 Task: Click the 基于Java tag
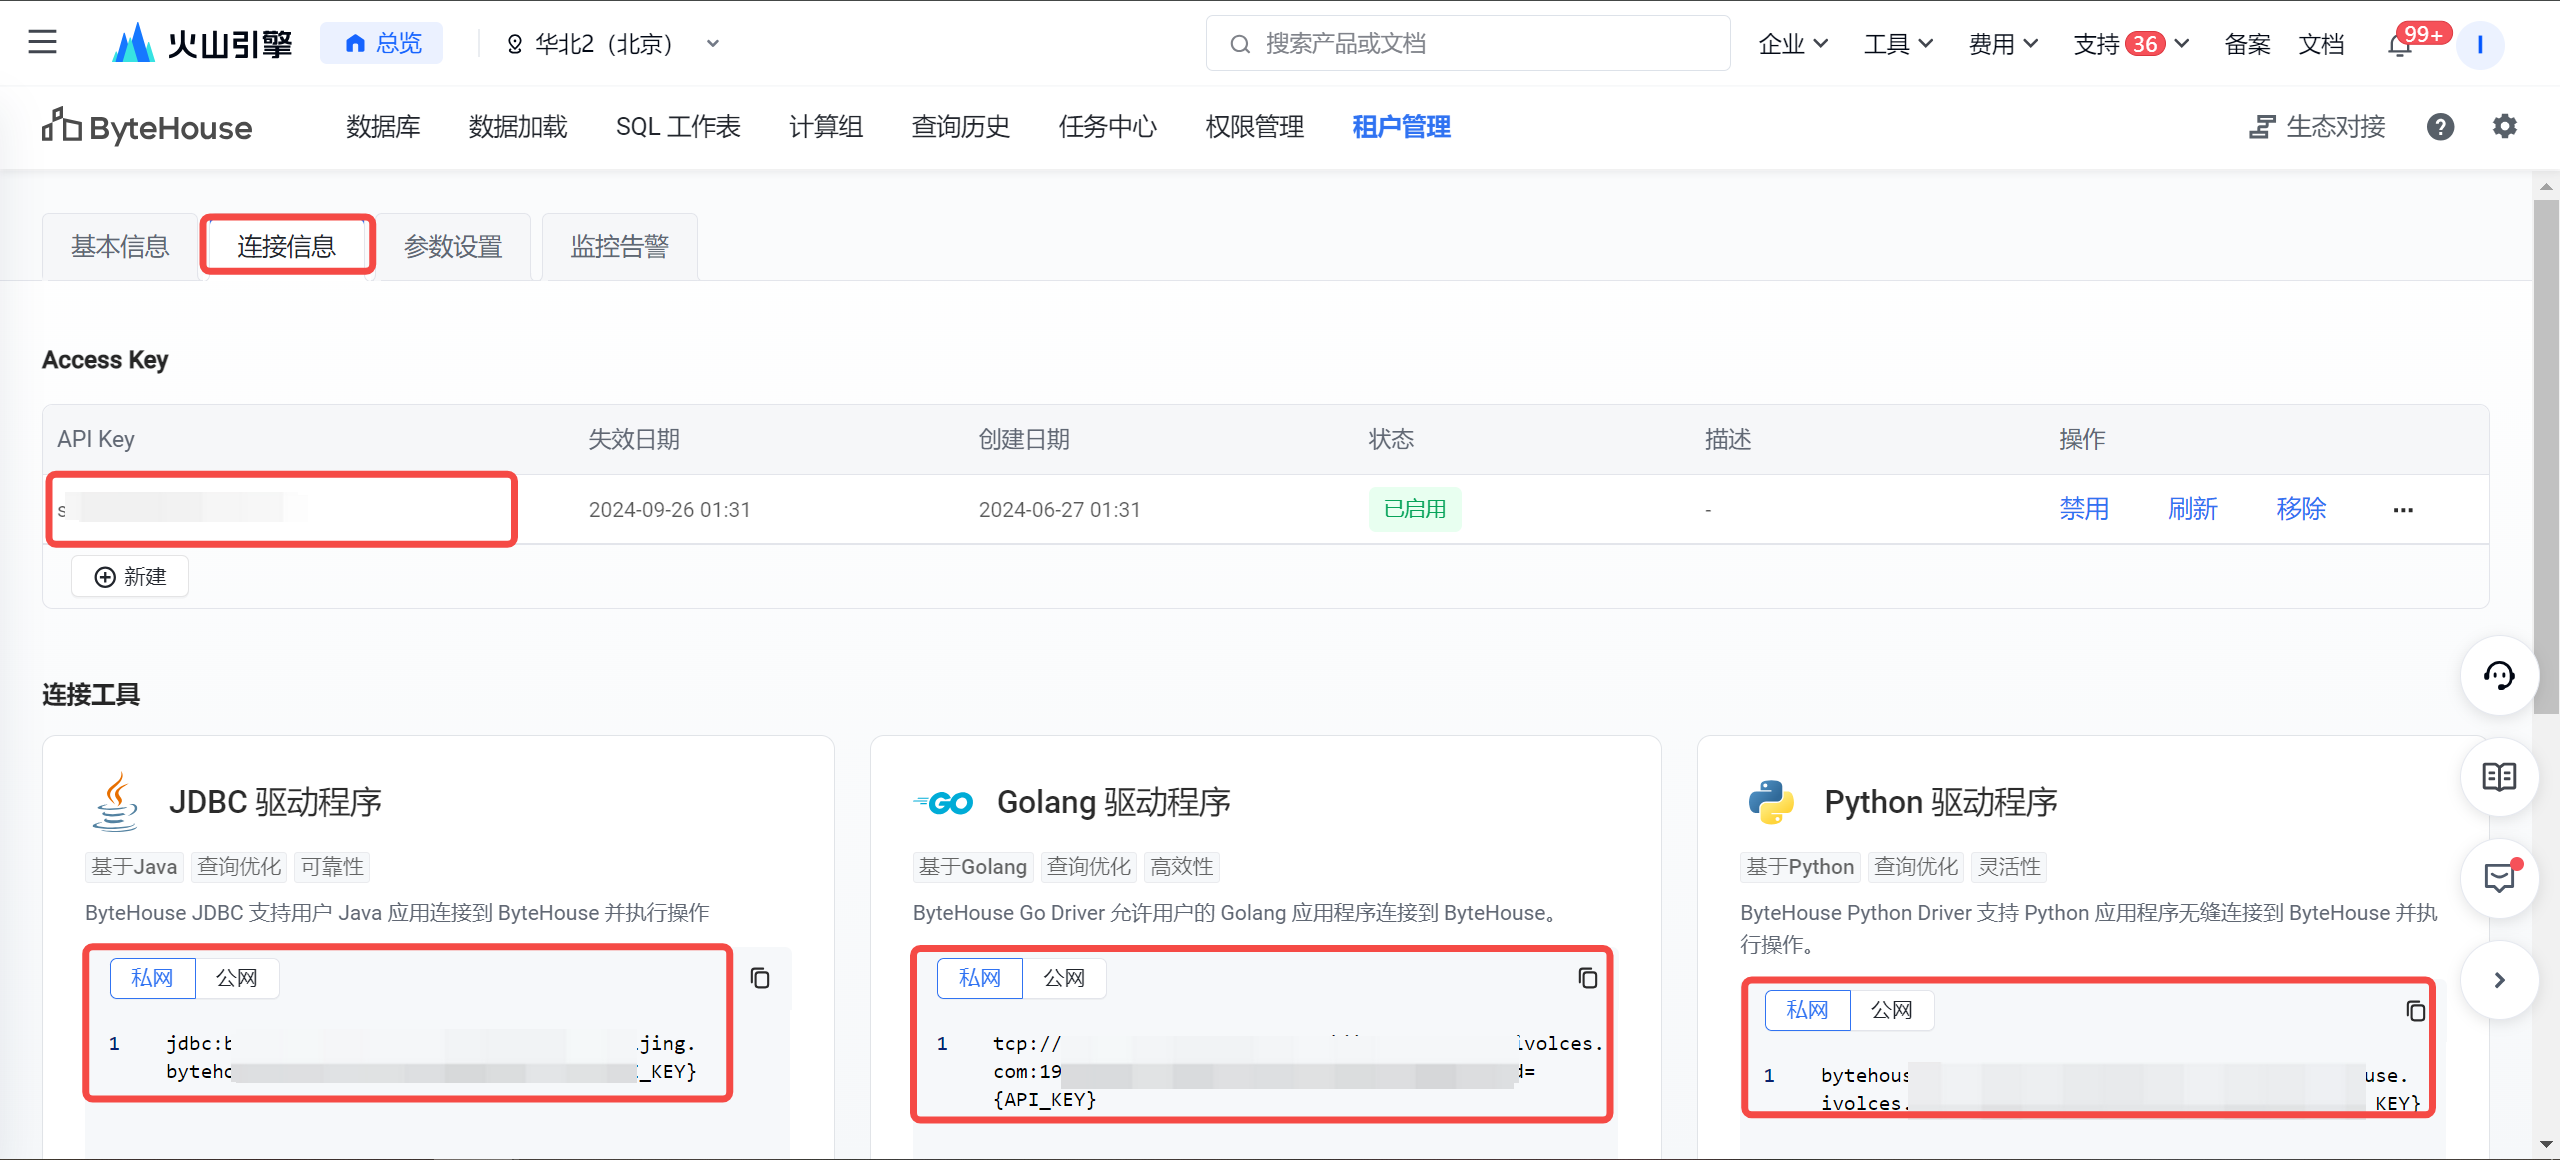(134, 867)
